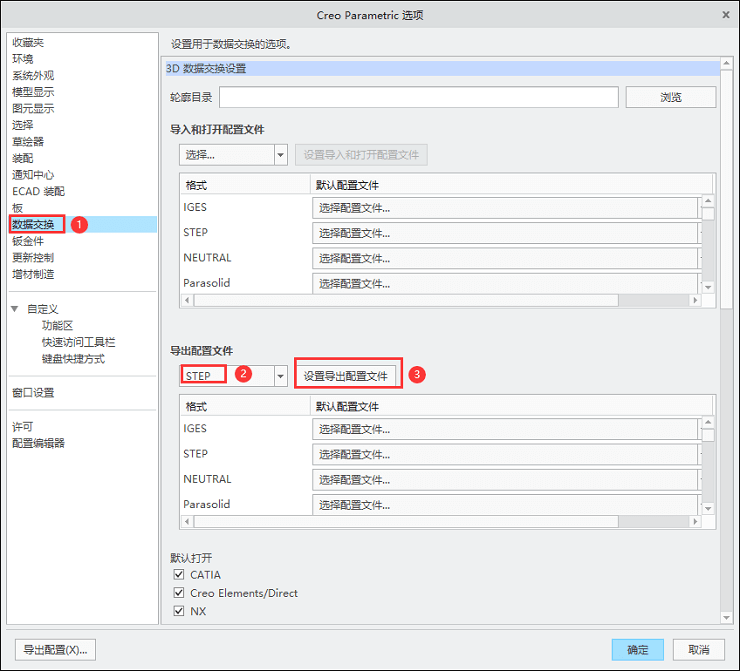The image size is (740, 671).
Task: Click import table scroll-down arrow
Action: (708, 287)
